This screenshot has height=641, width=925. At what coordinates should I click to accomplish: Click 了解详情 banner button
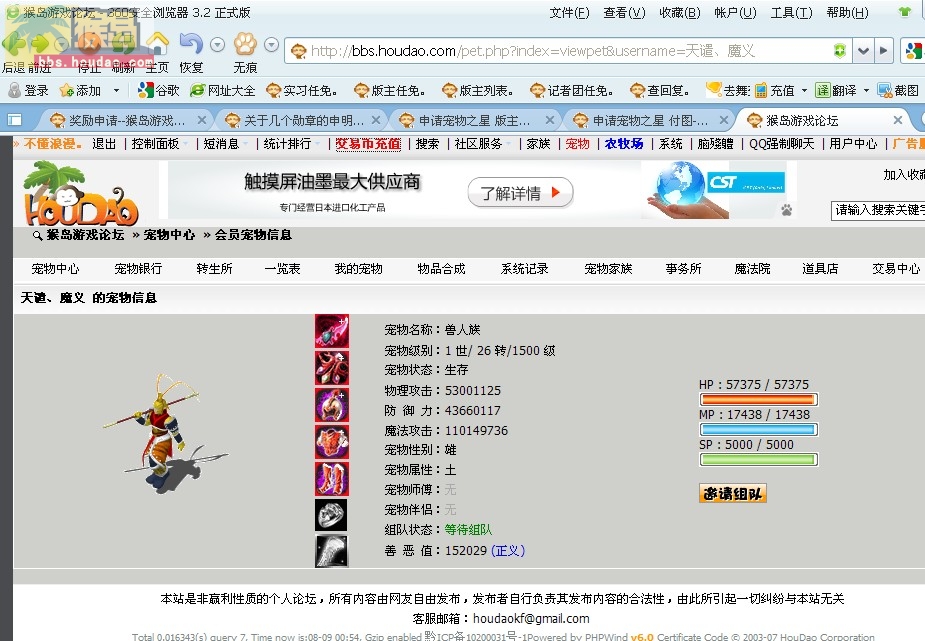coord(520,193)
